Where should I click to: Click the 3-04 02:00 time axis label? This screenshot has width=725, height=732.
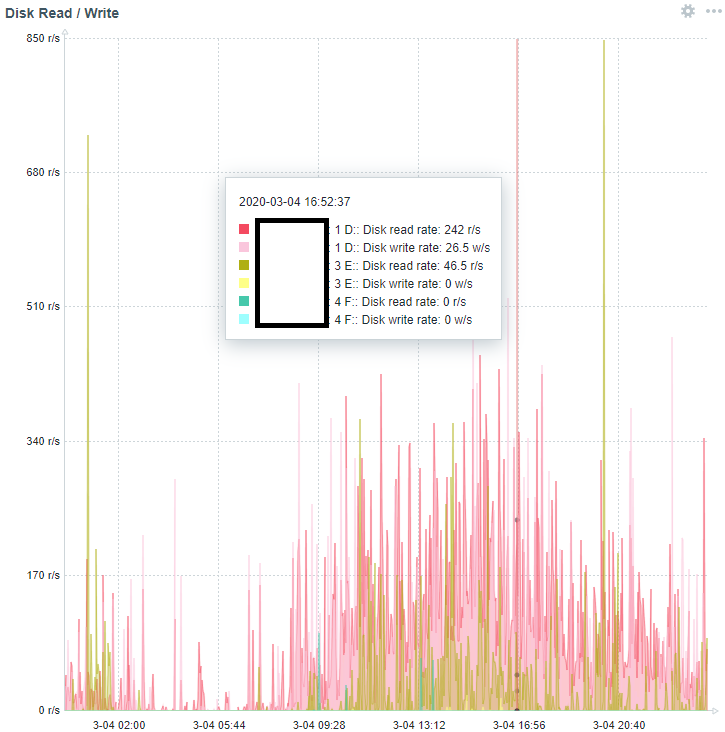tap(119, 725)
